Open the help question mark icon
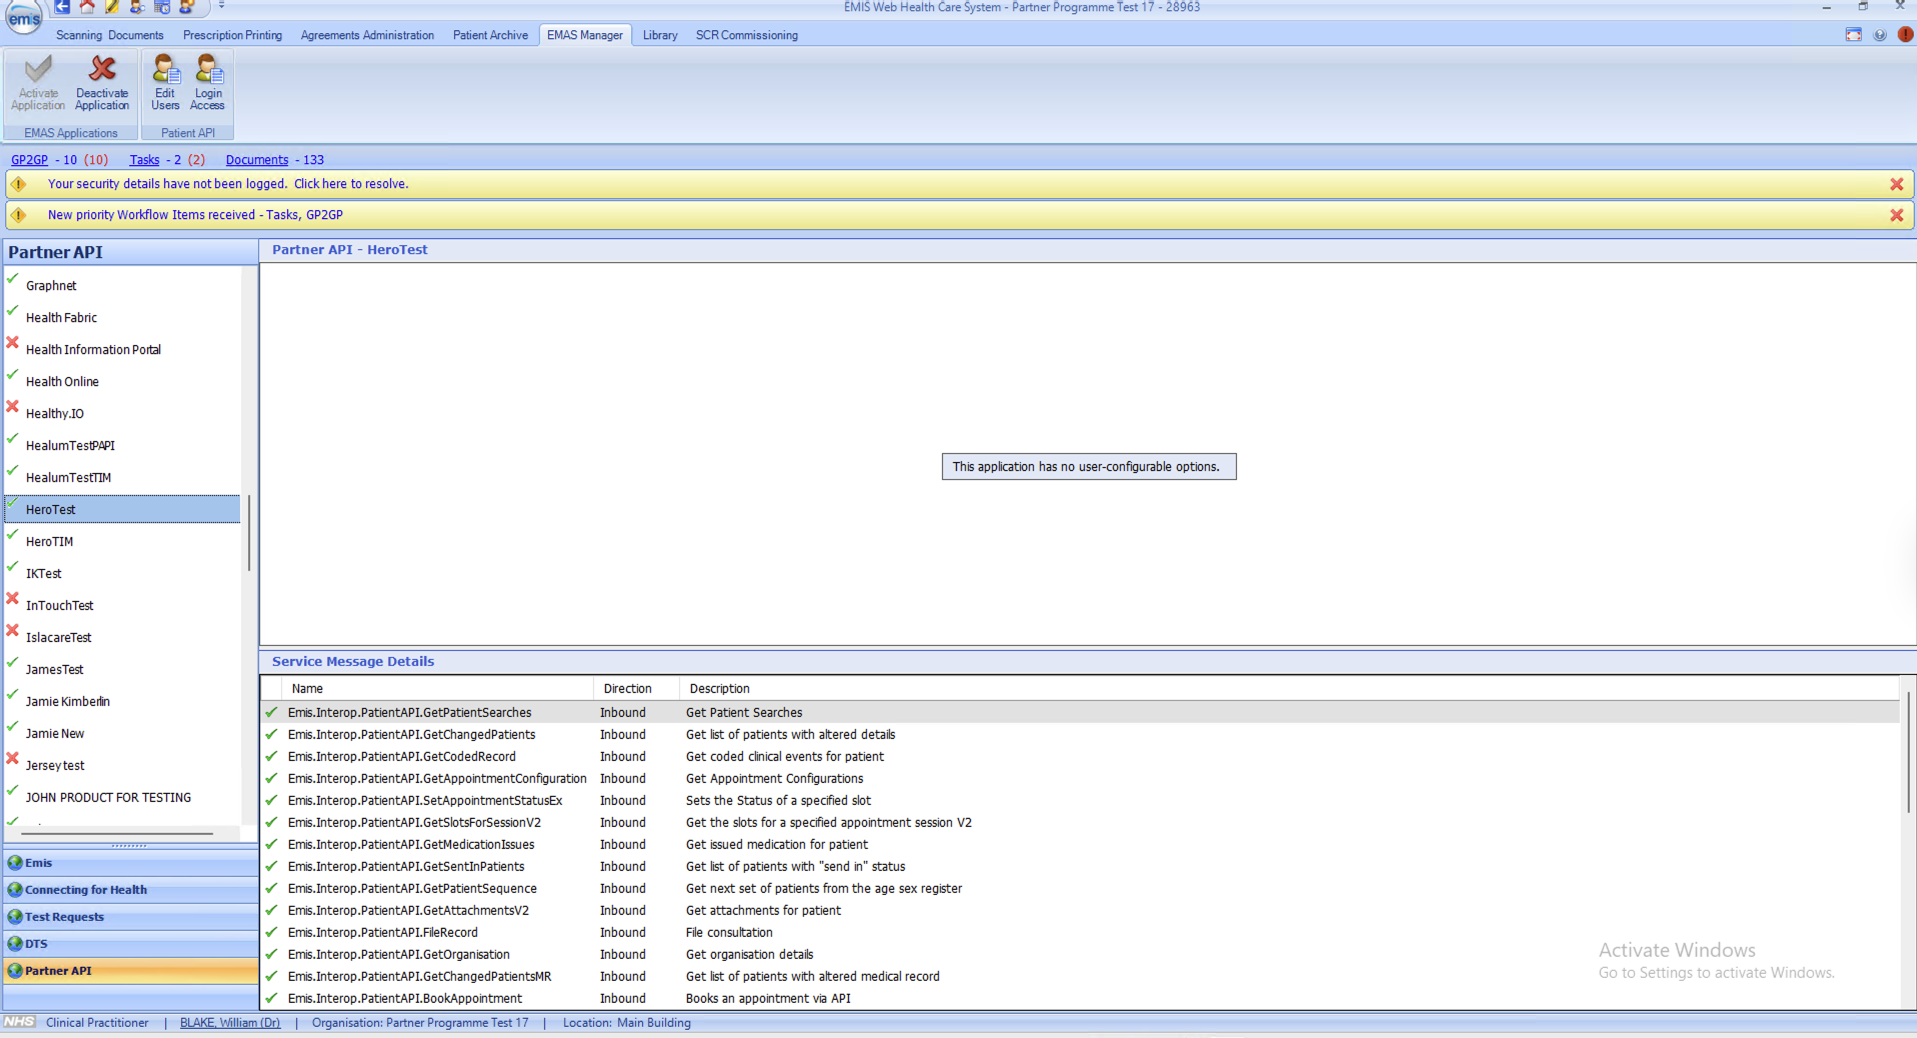Image resolution: width=1917 pixels, height=1038 pixels. pos(1880,35)
